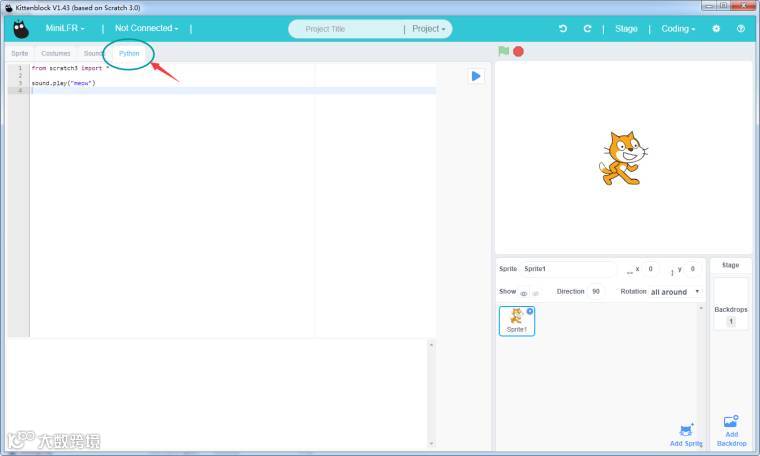Click the cat sprite on stage
The image size is (760, 456).
pyautogui.click(x=623, y=158)
